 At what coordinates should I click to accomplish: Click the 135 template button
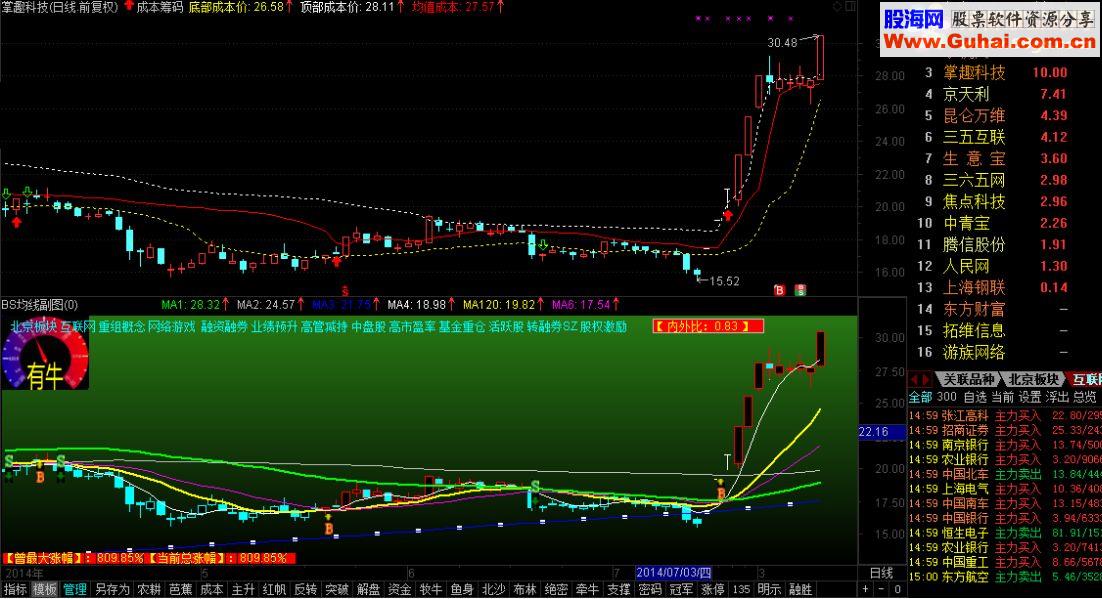pyautogui.click(x=741, y=589)
